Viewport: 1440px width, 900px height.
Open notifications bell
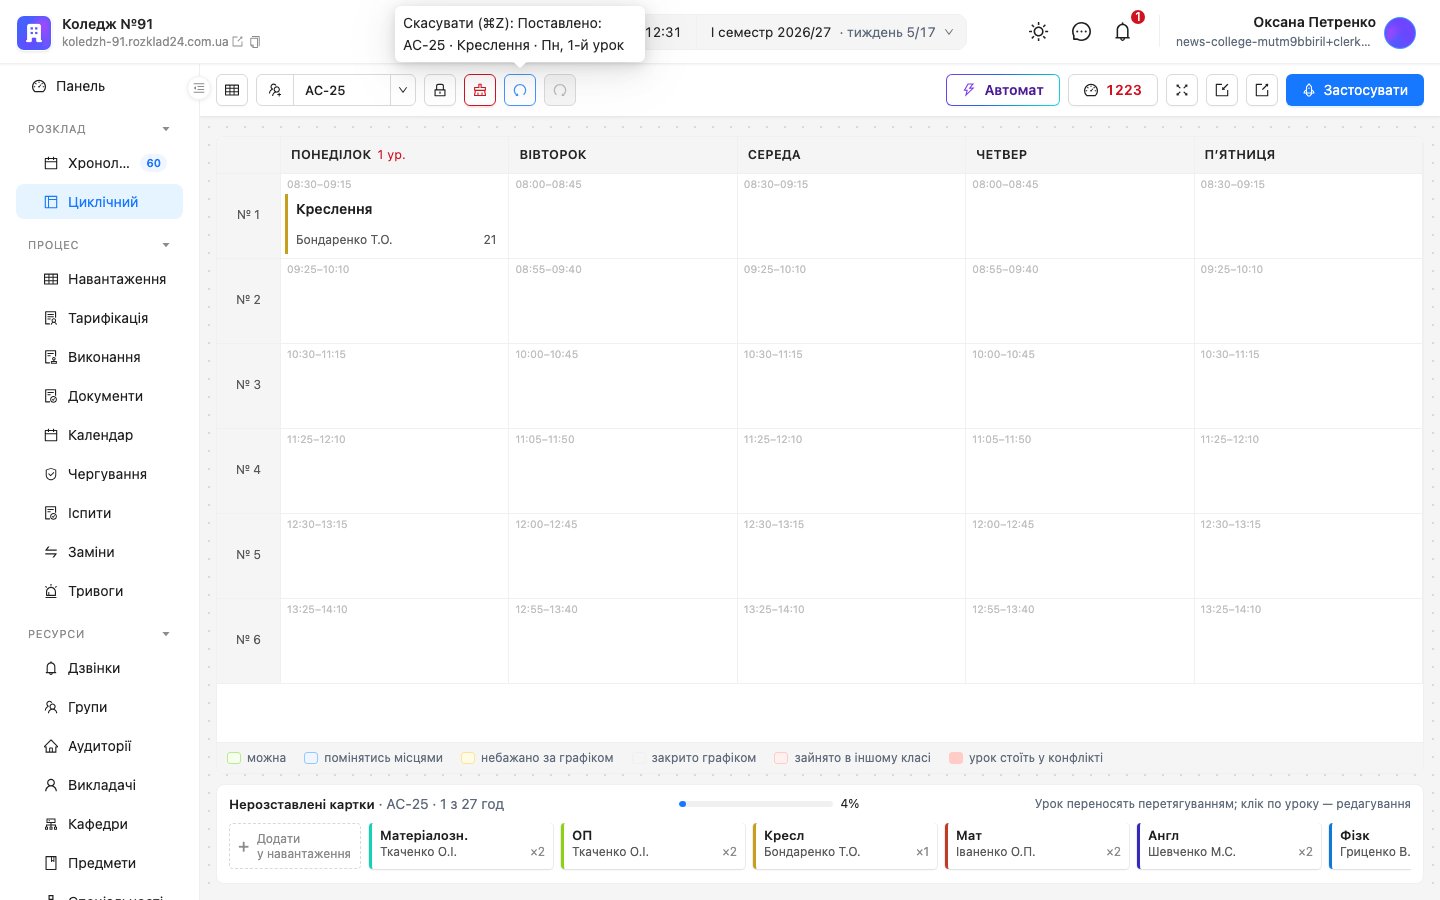1123,32
